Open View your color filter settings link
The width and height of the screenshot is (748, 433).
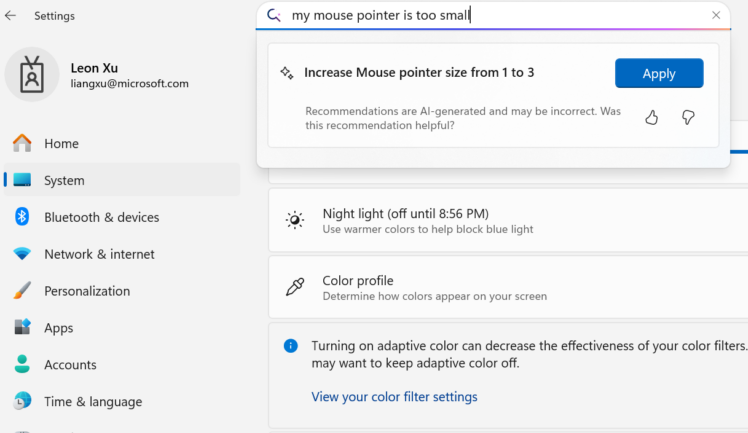394,397
